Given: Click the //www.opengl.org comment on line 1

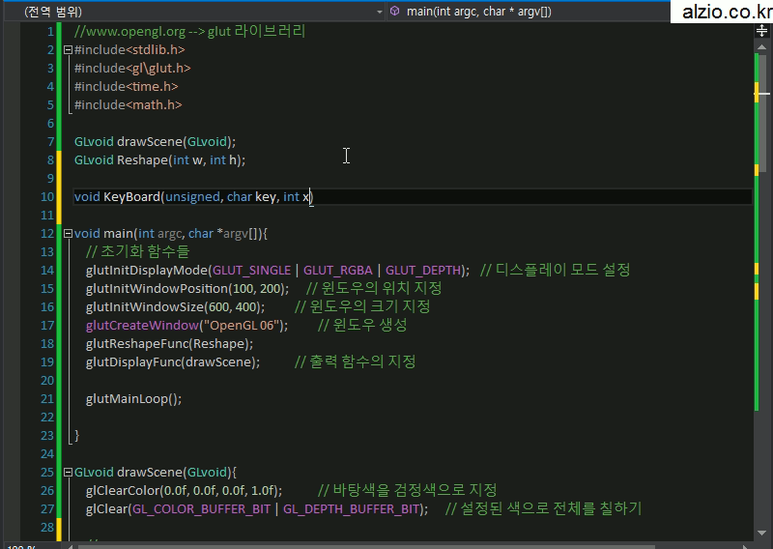Looking at the screenshot, I should (190, 32).
